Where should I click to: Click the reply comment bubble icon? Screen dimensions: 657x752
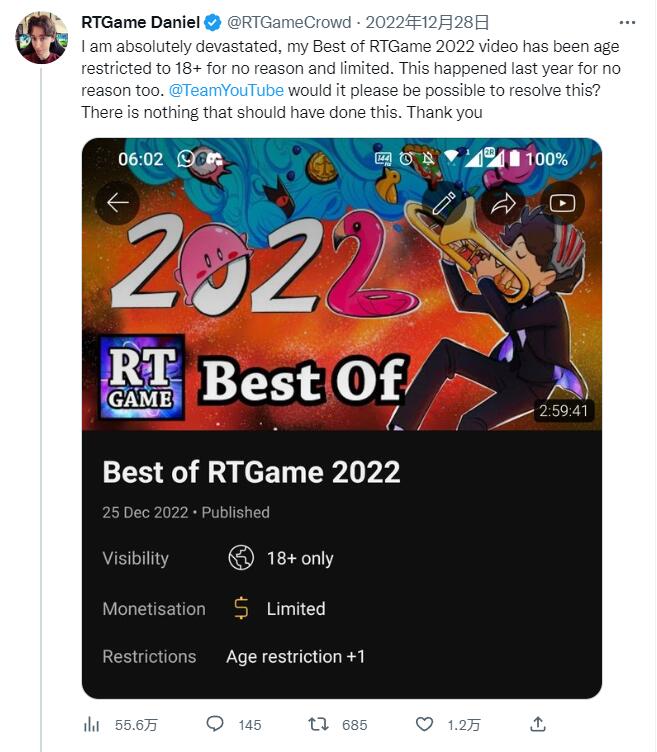tap(214, 724)
